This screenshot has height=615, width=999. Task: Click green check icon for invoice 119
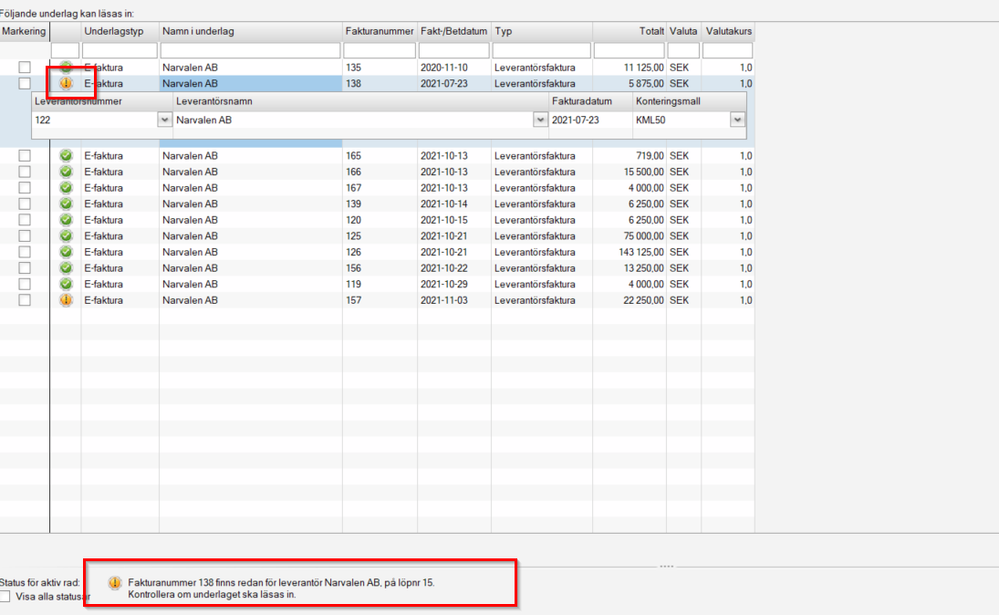(66, 284)
